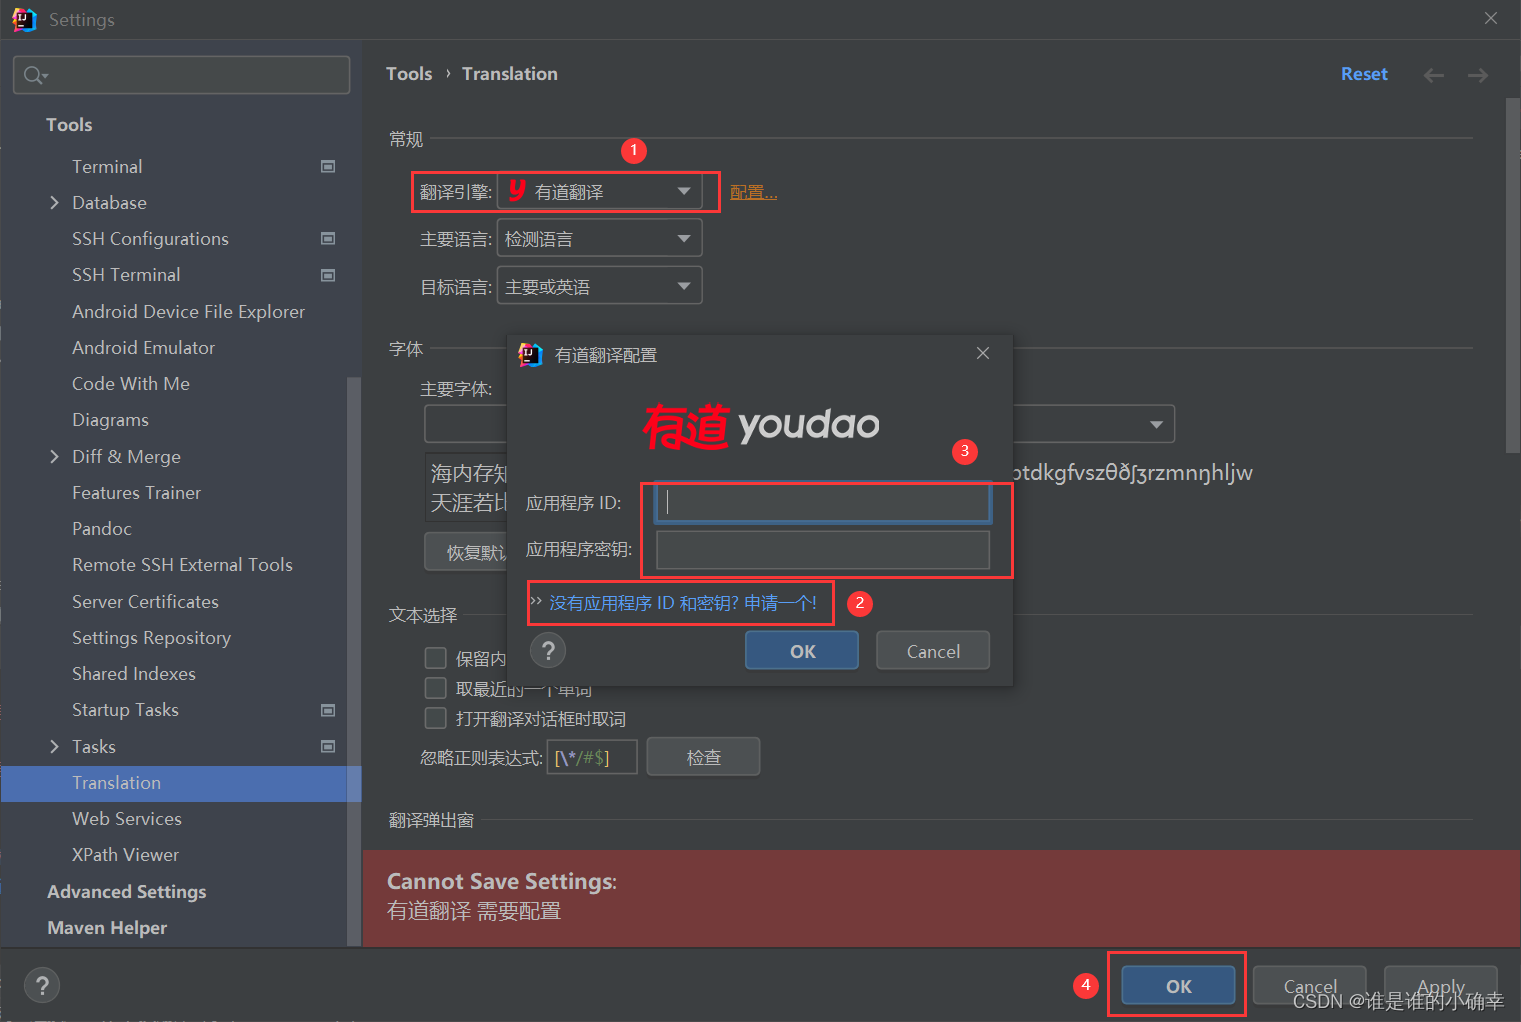Screen dimensions: 1521x1022
Task: Click the Tools breadcrumb at top
Action: click(409, 74)
